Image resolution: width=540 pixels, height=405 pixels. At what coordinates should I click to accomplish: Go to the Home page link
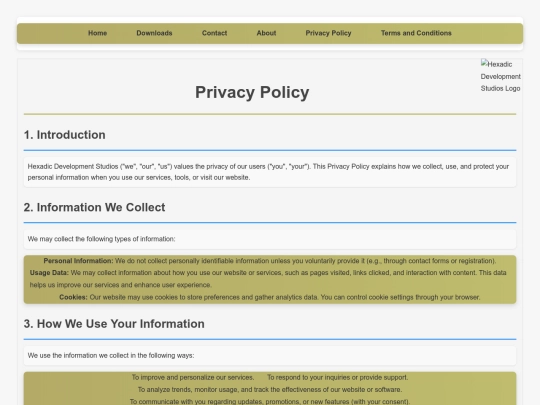[x=97, y=33]
